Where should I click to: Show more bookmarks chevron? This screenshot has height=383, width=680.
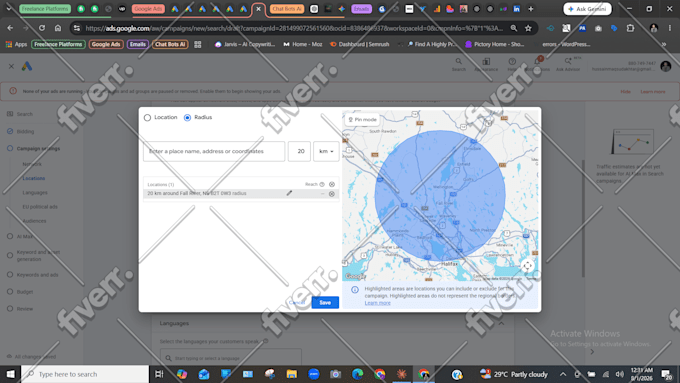(x=664, y=44)
